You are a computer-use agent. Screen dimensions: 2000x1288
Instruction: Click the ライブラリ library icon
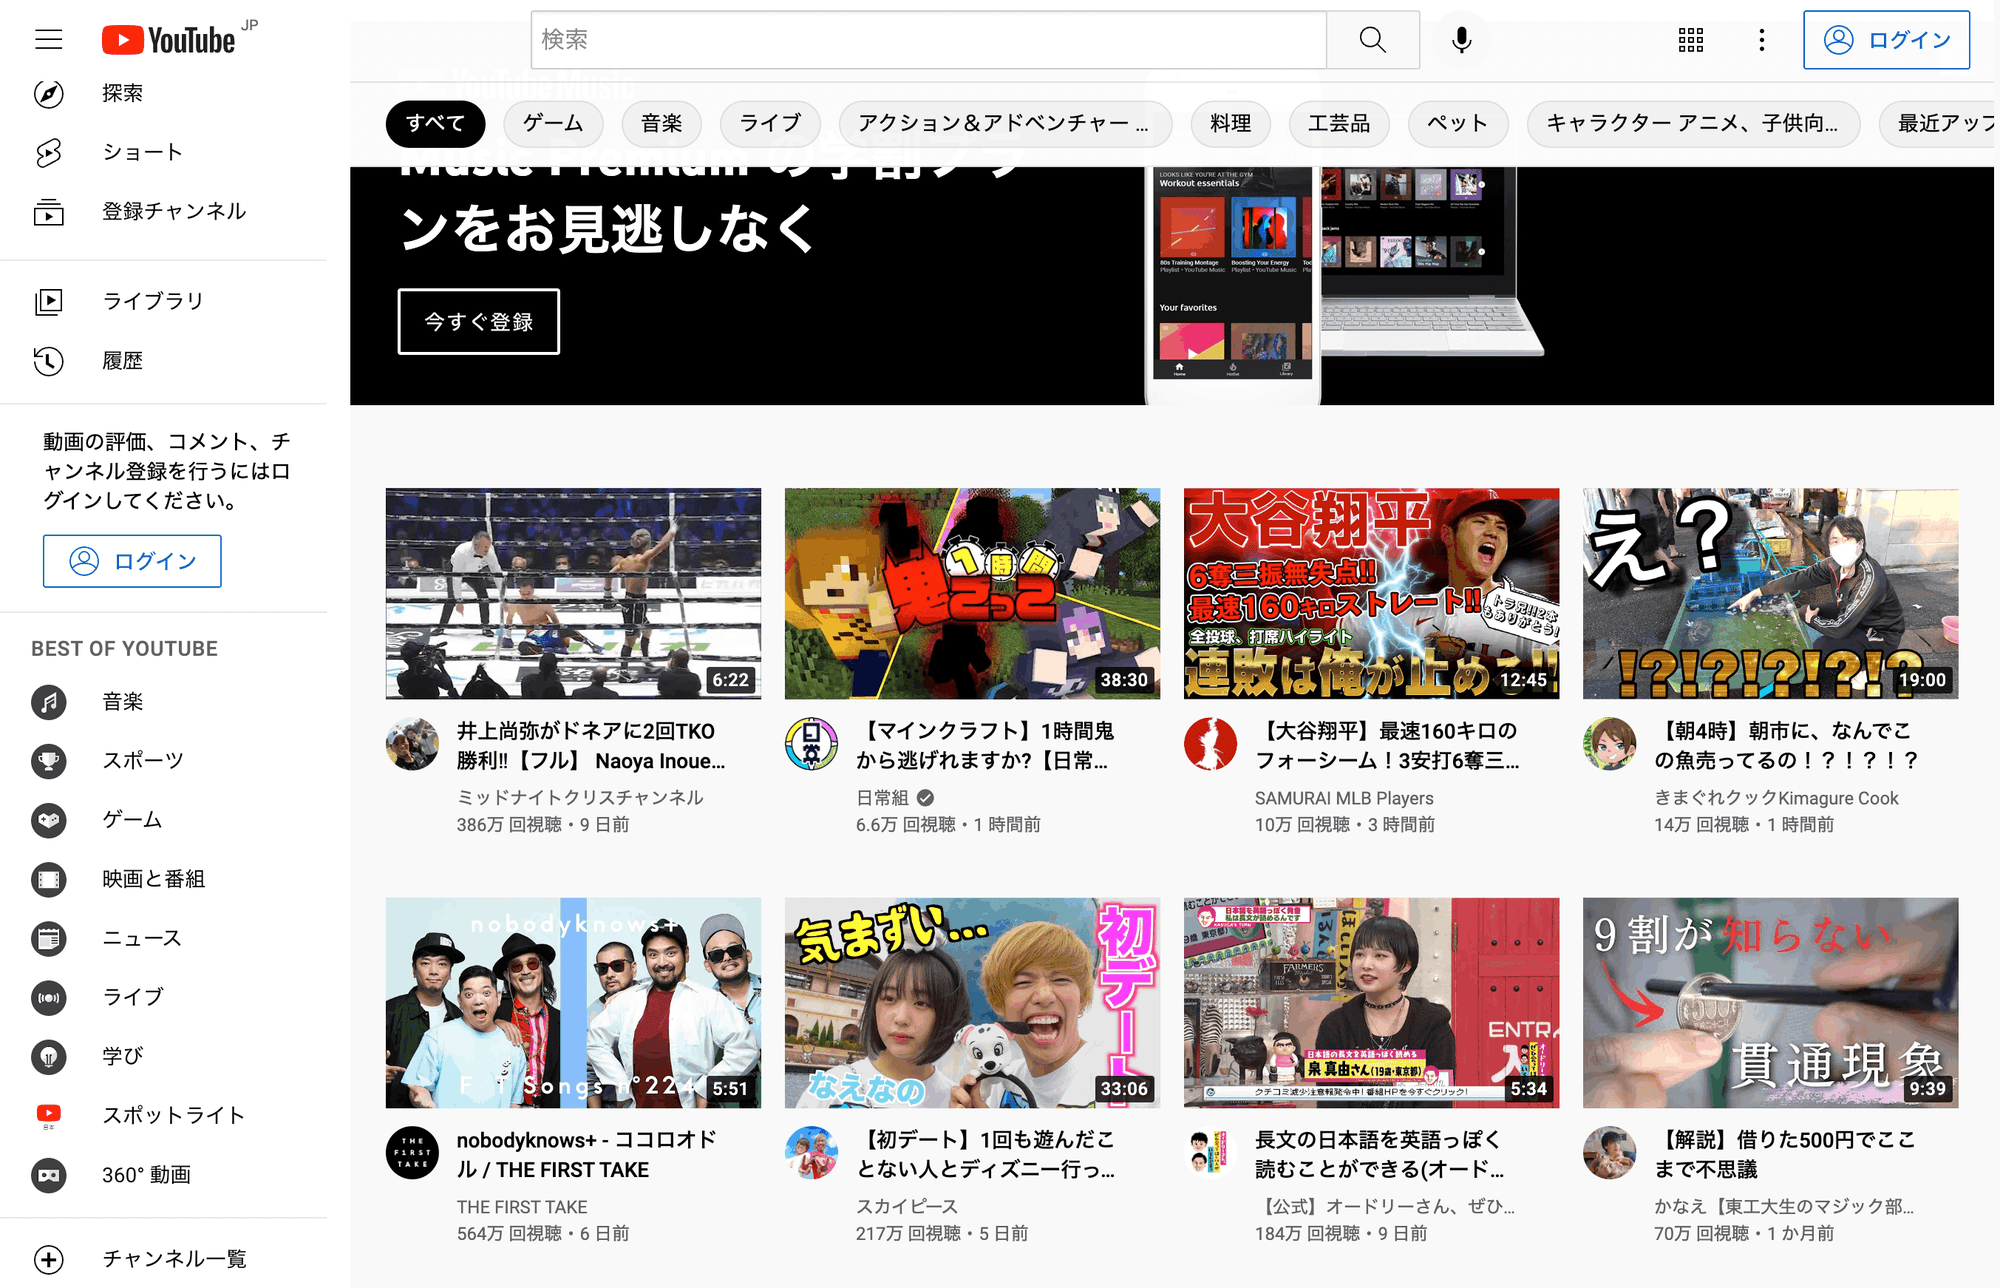pos(49,301)
